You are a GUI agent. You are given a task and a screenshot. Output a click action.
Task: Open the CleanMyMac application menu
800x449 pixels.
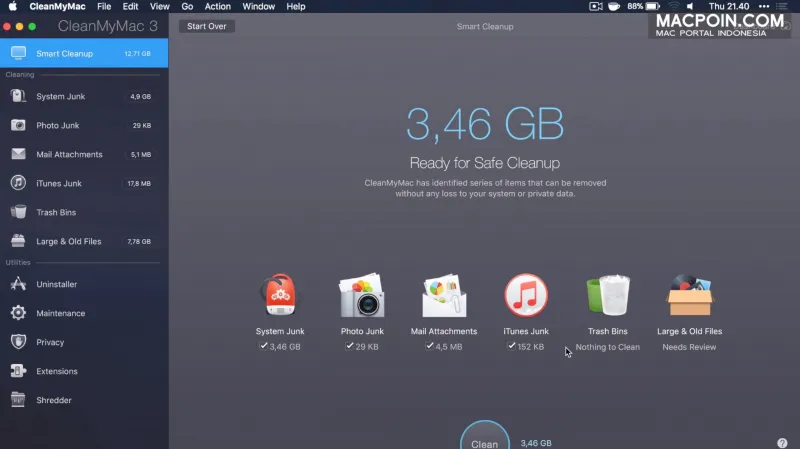tap(58, 6)
